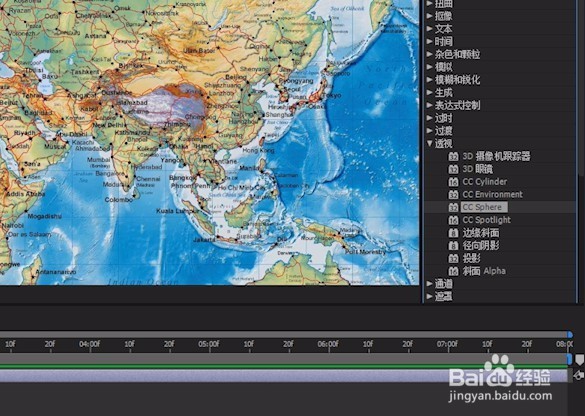Click the comp flowchart button beside the layer bar
Image resolution: width=585 pixels, height=416 pixels.
click(579, 375)
